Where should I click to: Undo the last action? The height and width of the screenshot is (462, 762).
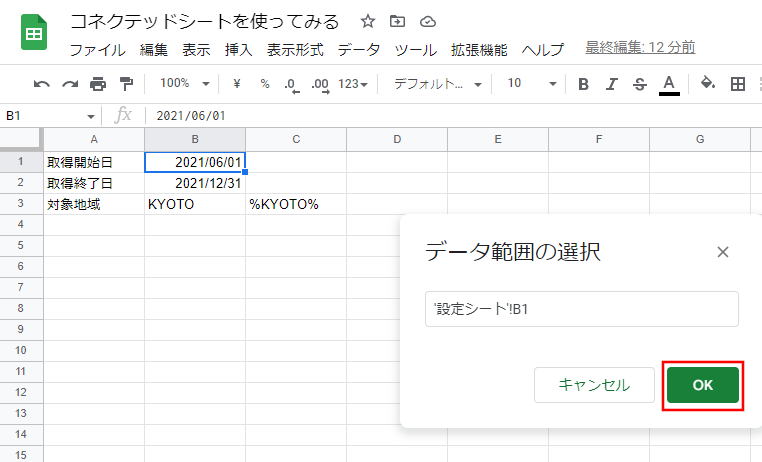[x=42, y=84]
